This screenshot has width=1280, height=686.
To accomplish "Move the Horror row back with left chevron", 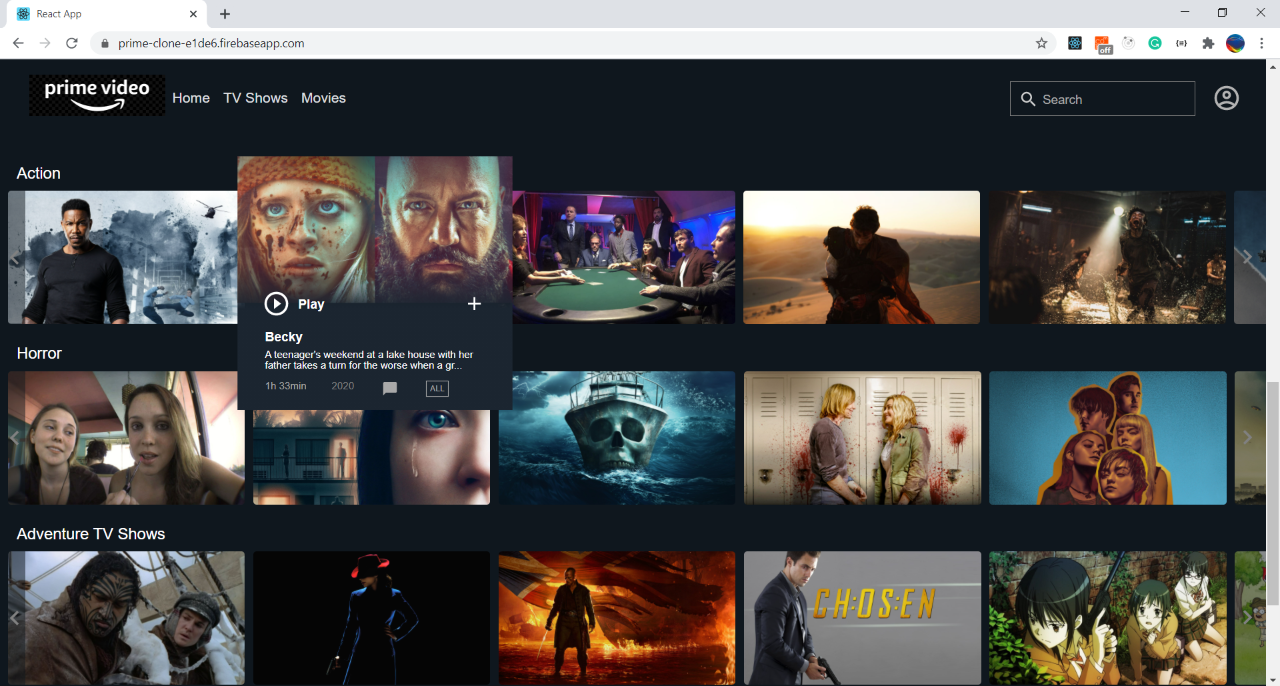I will point(15,438).
